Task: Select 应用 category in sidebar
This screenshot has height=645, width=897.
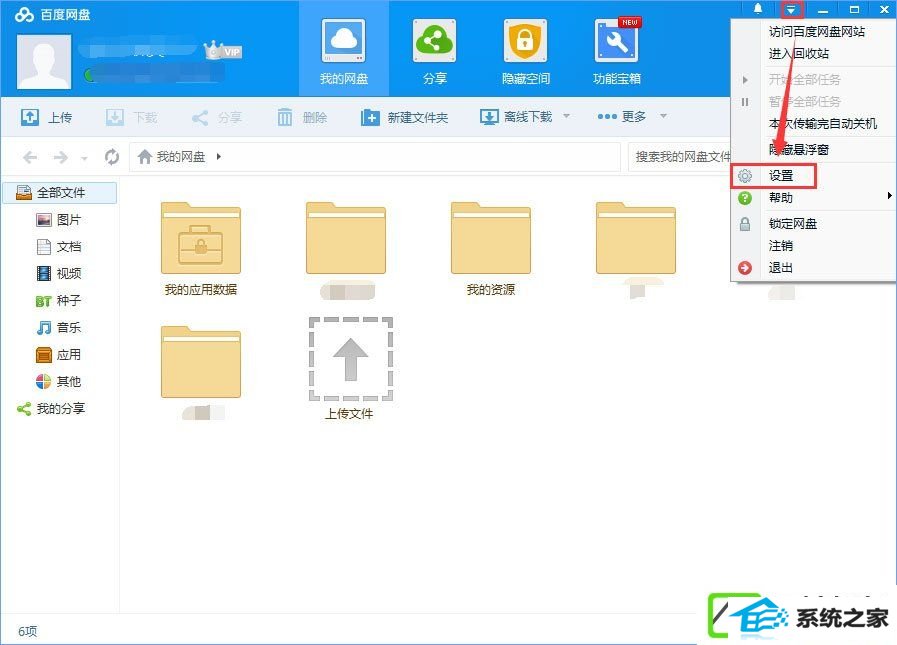Action: click(59, 354)
